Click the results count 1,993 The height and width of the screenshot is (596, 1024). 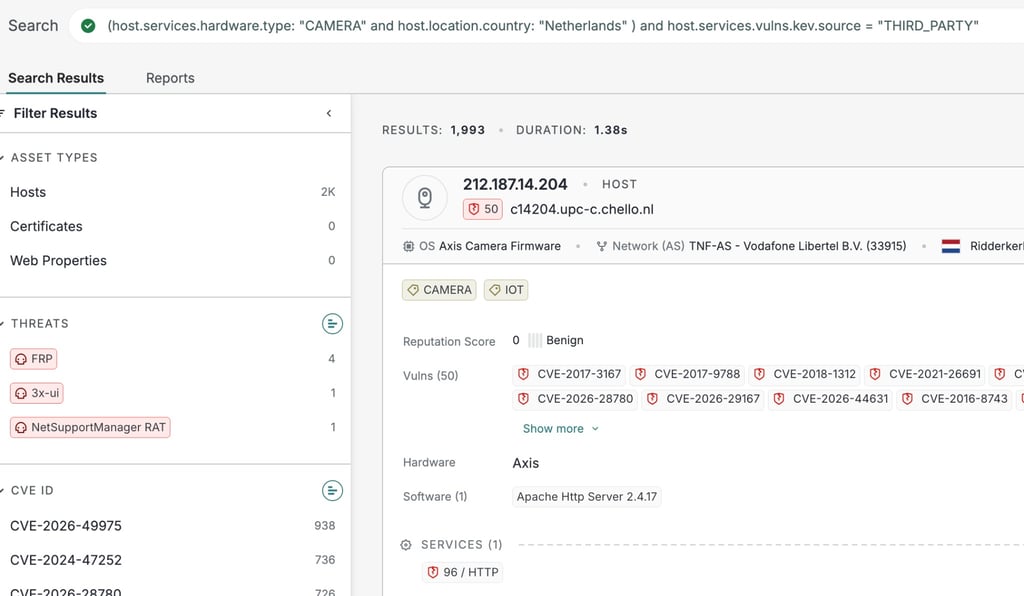468,130
